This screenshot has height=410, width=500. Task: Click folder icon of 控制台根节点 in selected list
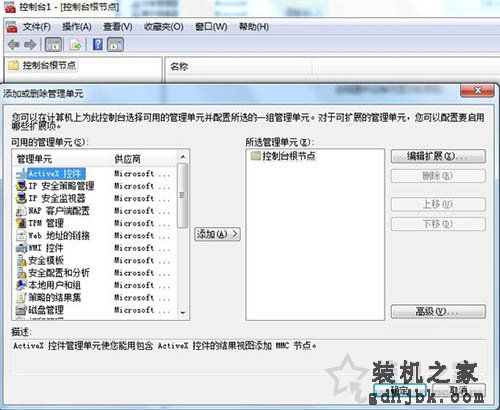pyautogui.click(x=256, y=156)
